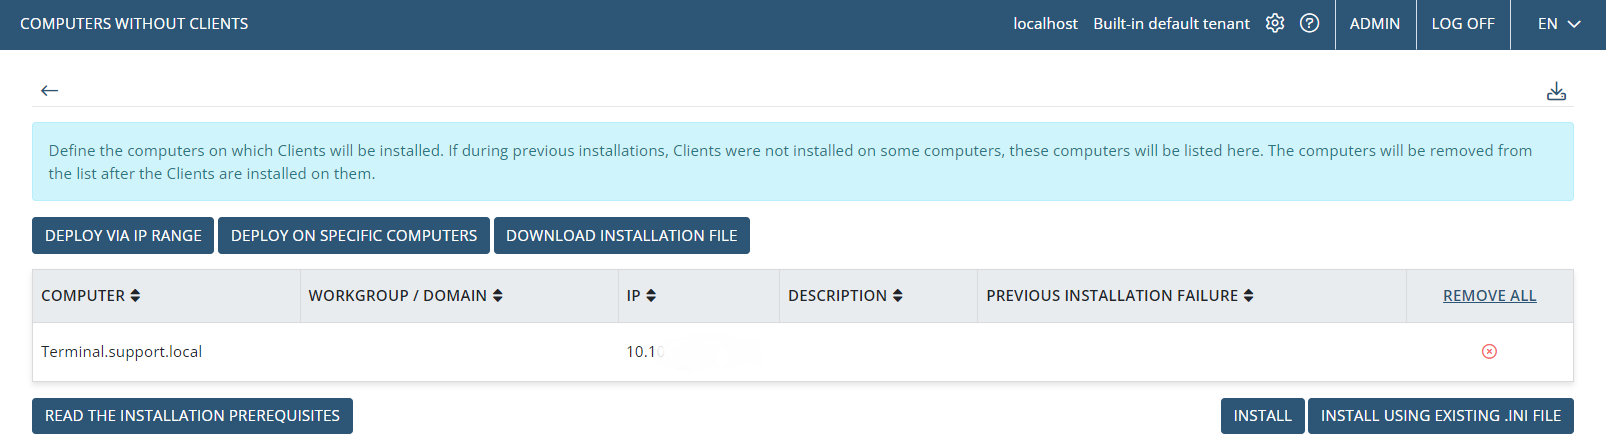This screenshot has width=1606, height=448.
Task: Expand the EN language dropdown
Action: click(x=1558, y=24)
